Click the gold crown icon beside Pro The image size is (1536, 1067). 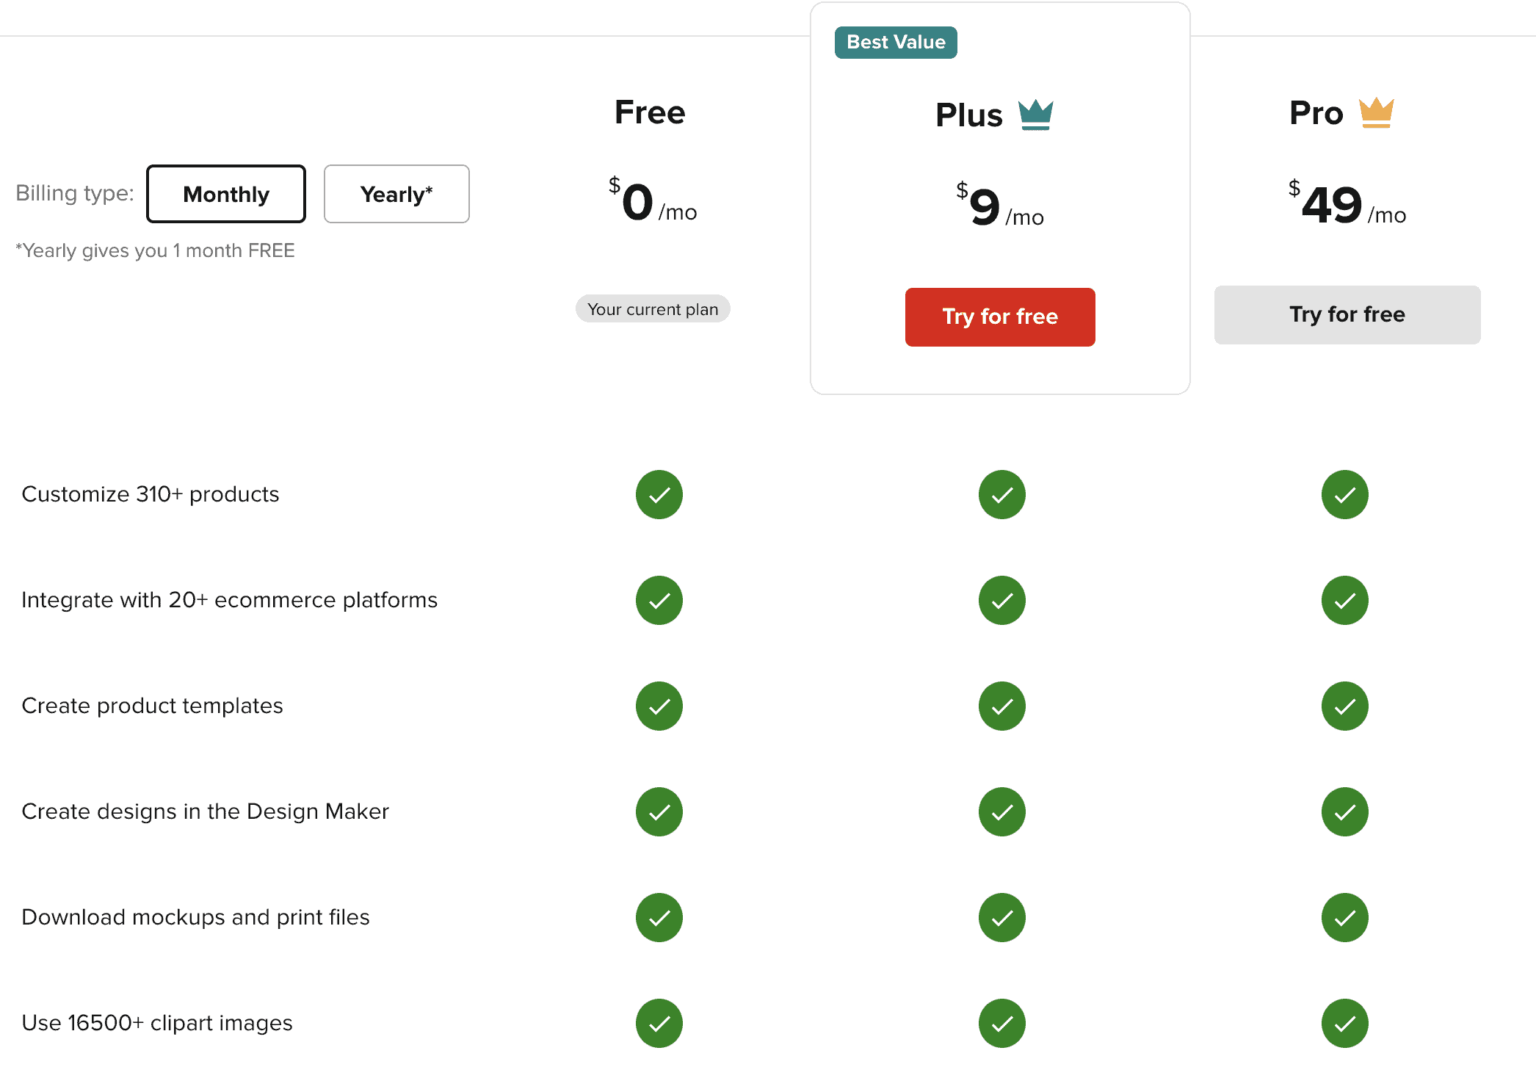[x=1376, y=113]
